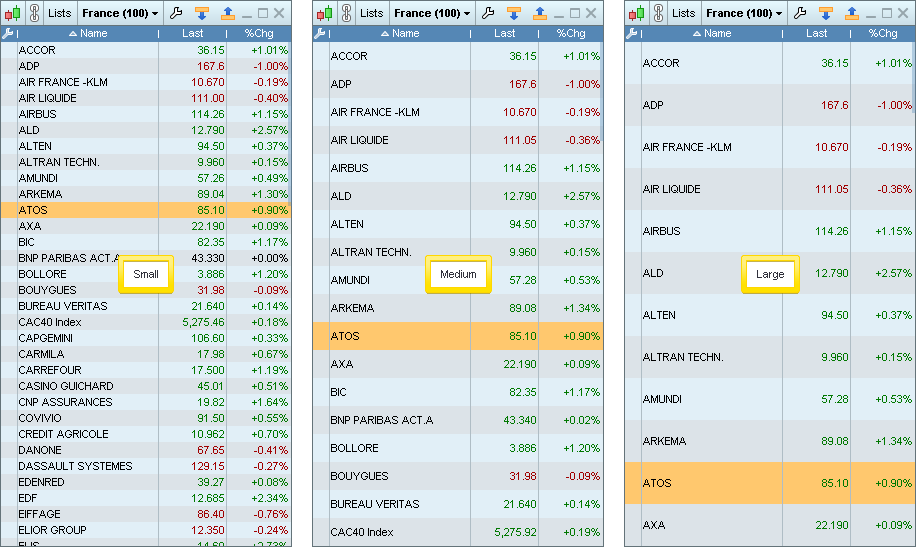Click candlestick chart icon in Large panel
The width and height of the screenshot is (916, 547).
pos(636,14)
